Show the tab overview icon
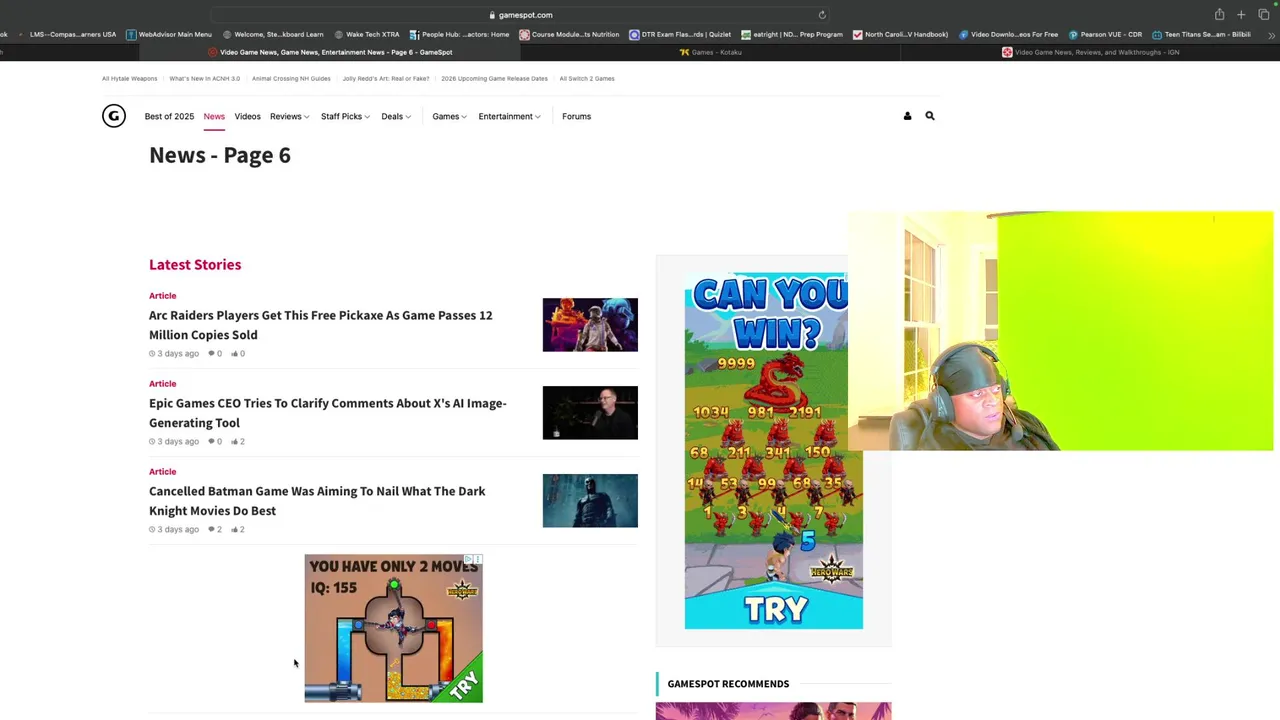This screenshot has height=720, width=1280. (x=1263, y=15)
